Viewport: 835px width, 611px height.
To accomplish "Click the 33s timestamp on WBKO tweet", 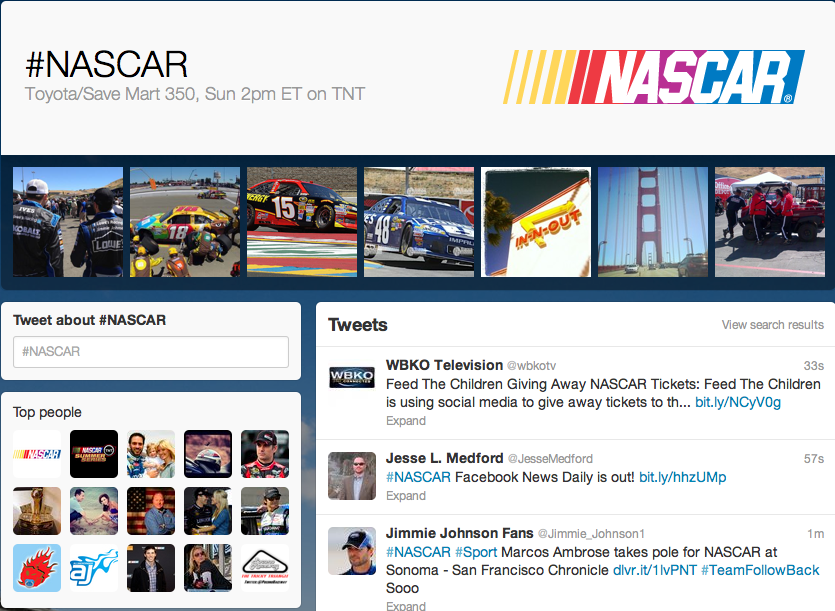I will point(814,365).
